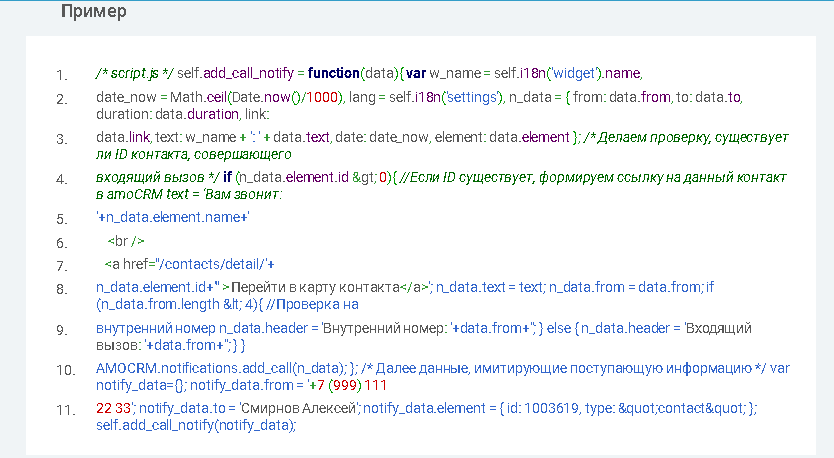
Task: Click the "(999)" phone number part
Action: [x=345, y=385]
